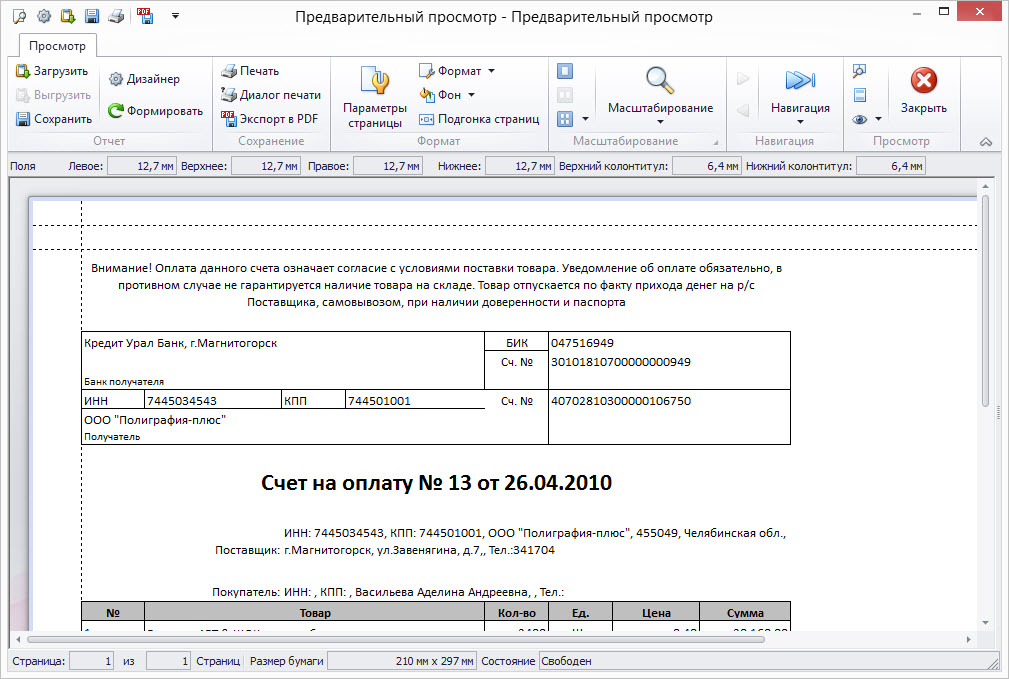Screen dimensions: 1009x679
Task: Open the Навигация dropdown button
Action: pyautogui.click(x=800, y=97)
